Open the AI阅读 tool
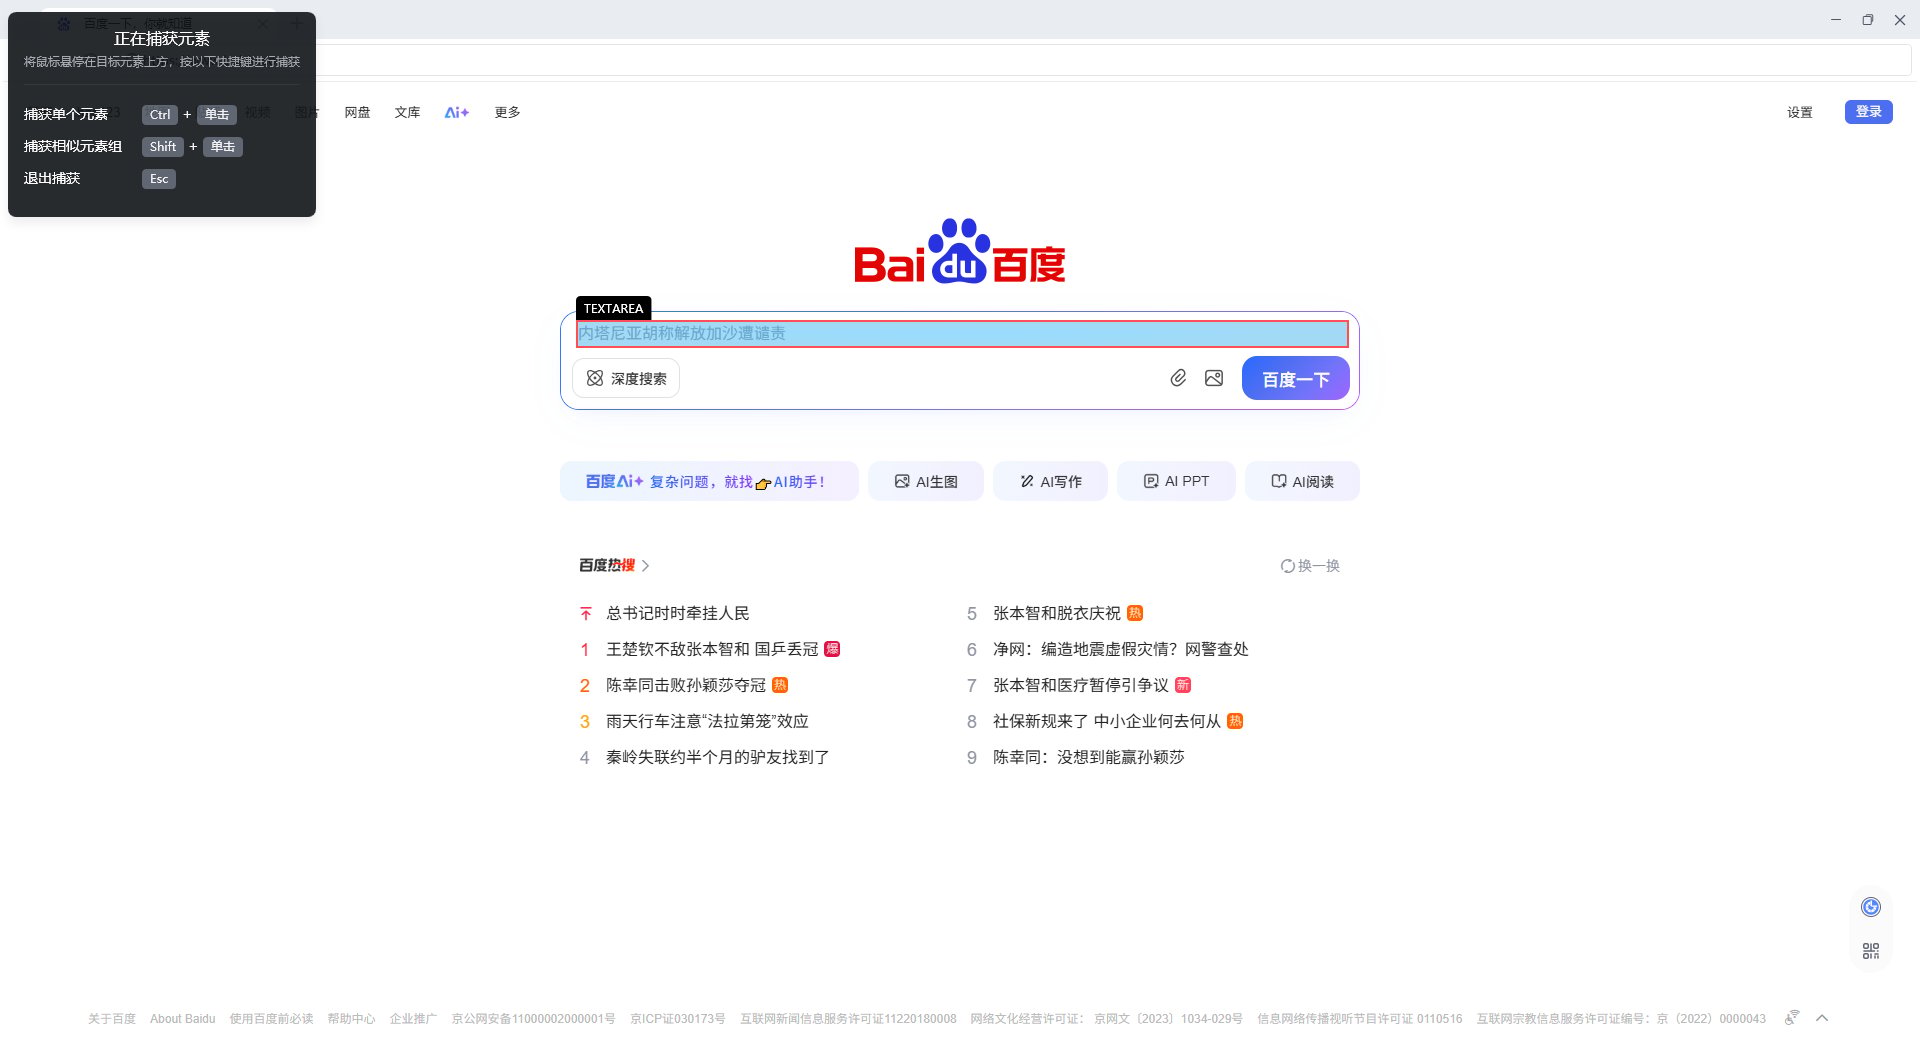Image resolution: width=1920 pixels, height=1040 pixels. (1302, 481)
